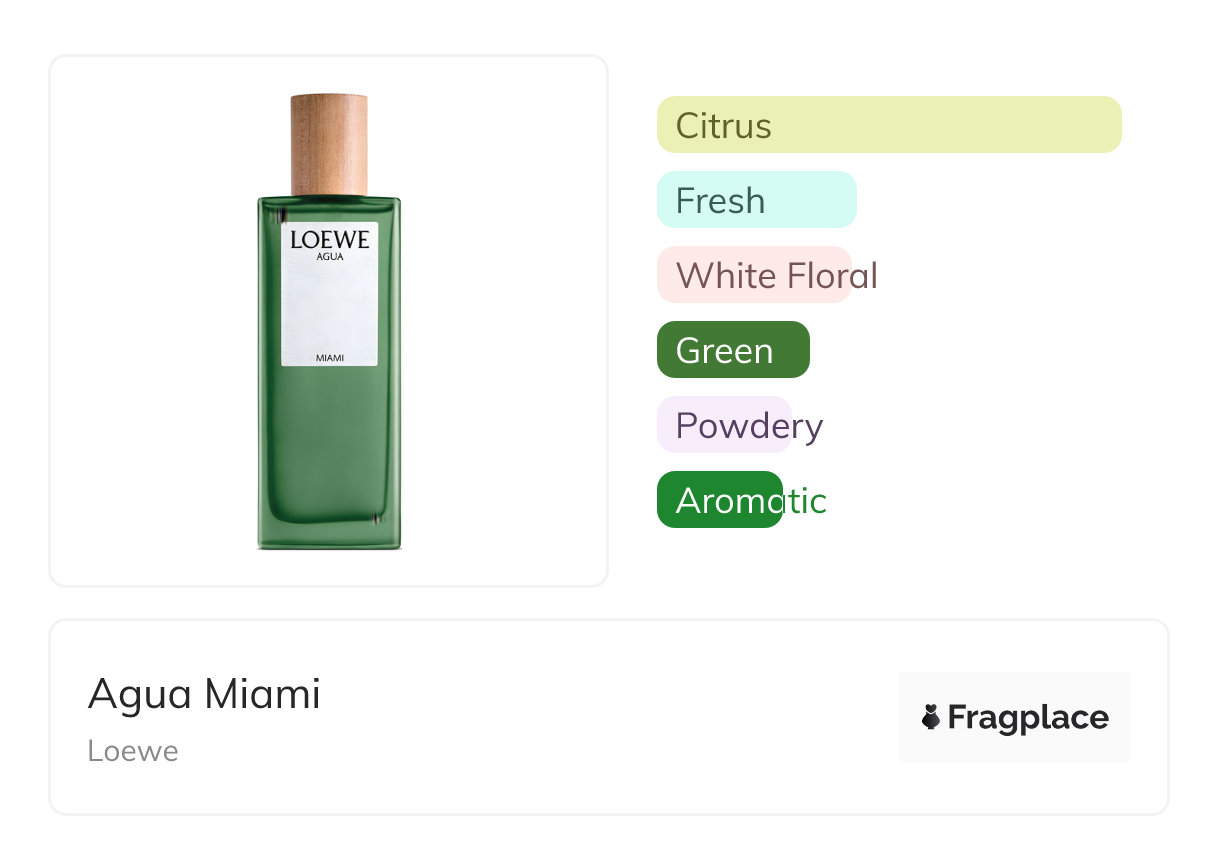Click the Fragplace wordmark text
1218x864 pixels.
pos(1028,718)
